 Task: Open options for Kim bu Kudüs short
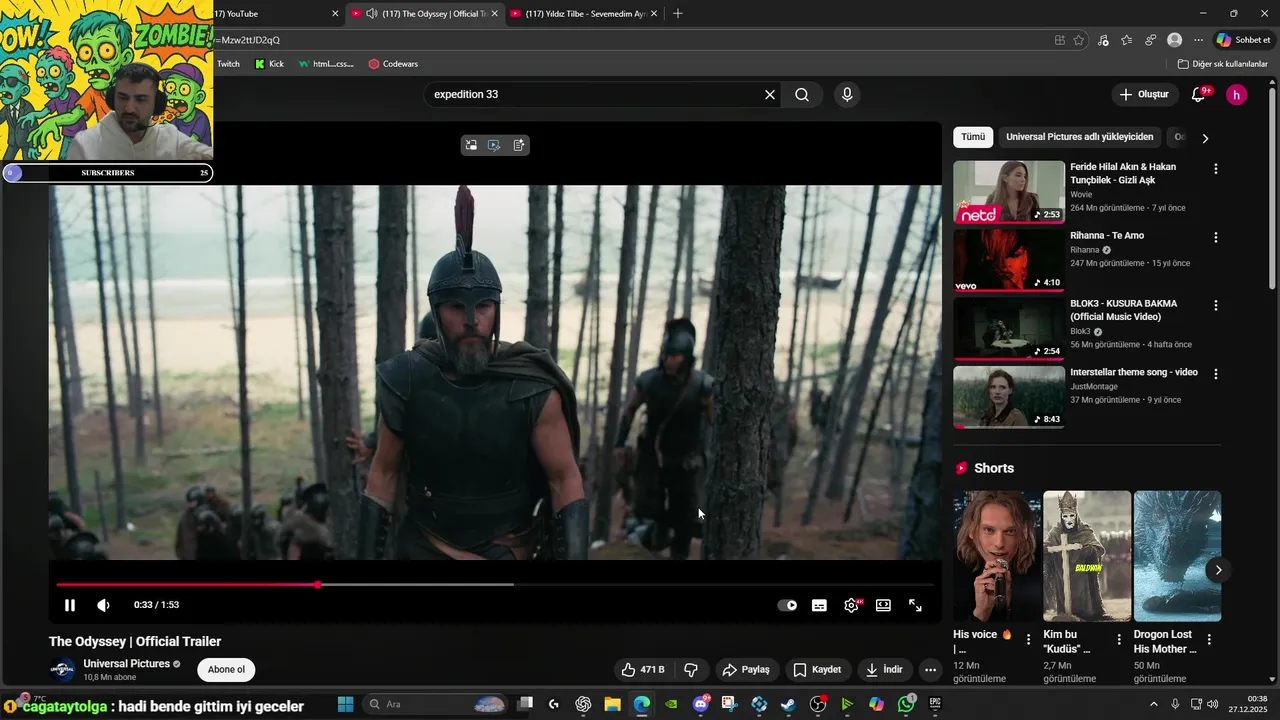coord(1119,640)
